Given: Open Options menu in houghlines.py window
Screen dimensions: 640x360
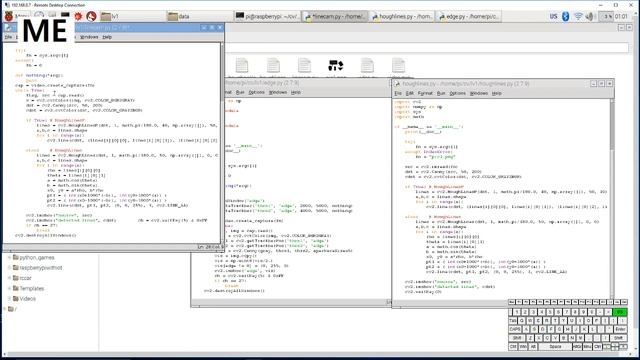Looking at the screenshot, I should pos(457,93).
